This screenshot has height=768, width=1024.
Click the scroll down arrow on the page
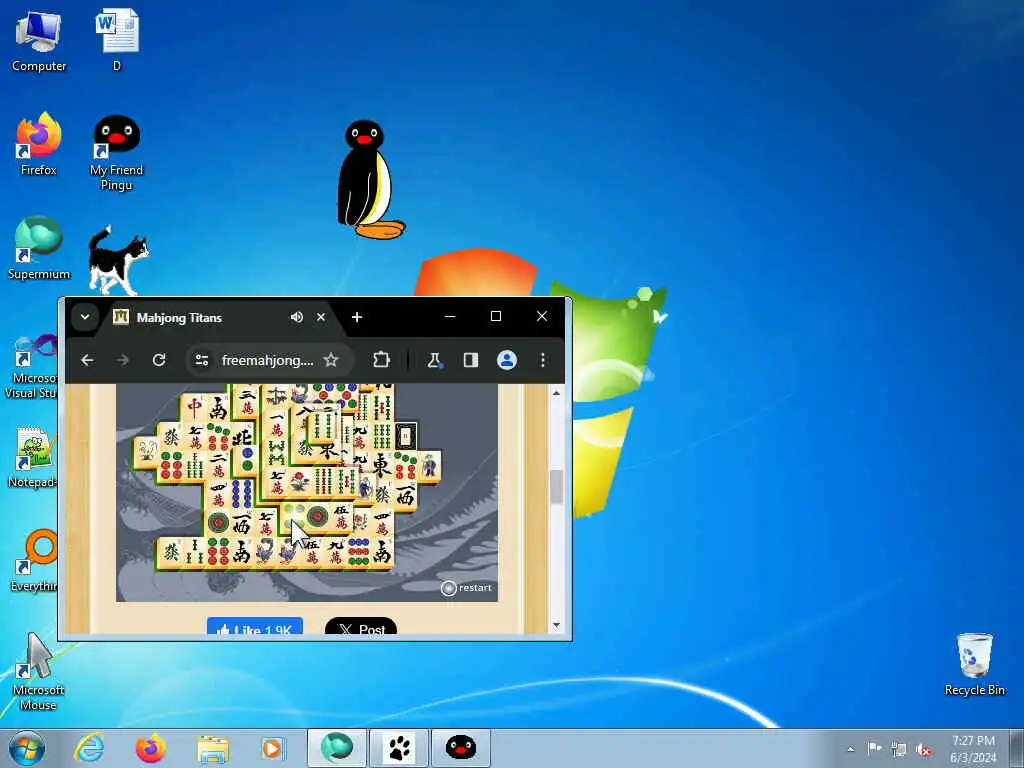click(x=556, y=626)
